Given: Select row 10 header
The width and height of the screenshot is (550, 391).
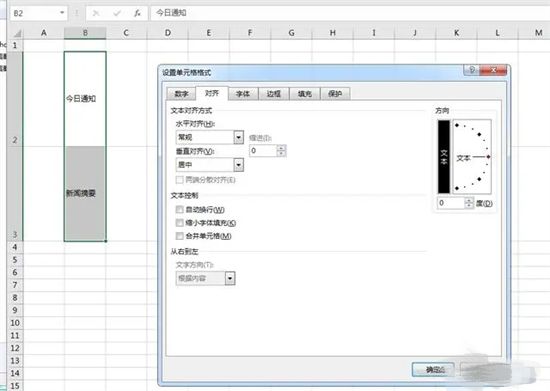Looking at the screenshot, I should pos(15,323).
